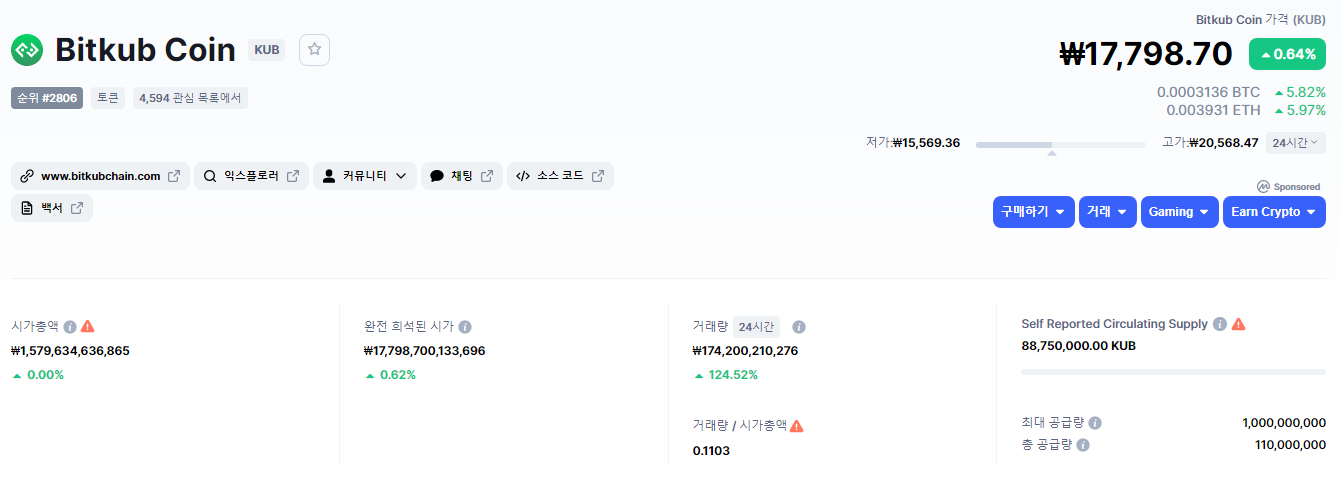Click info icon next to 시가총액
This screenshot has width=1341, height=480.
tap(70, 326)
